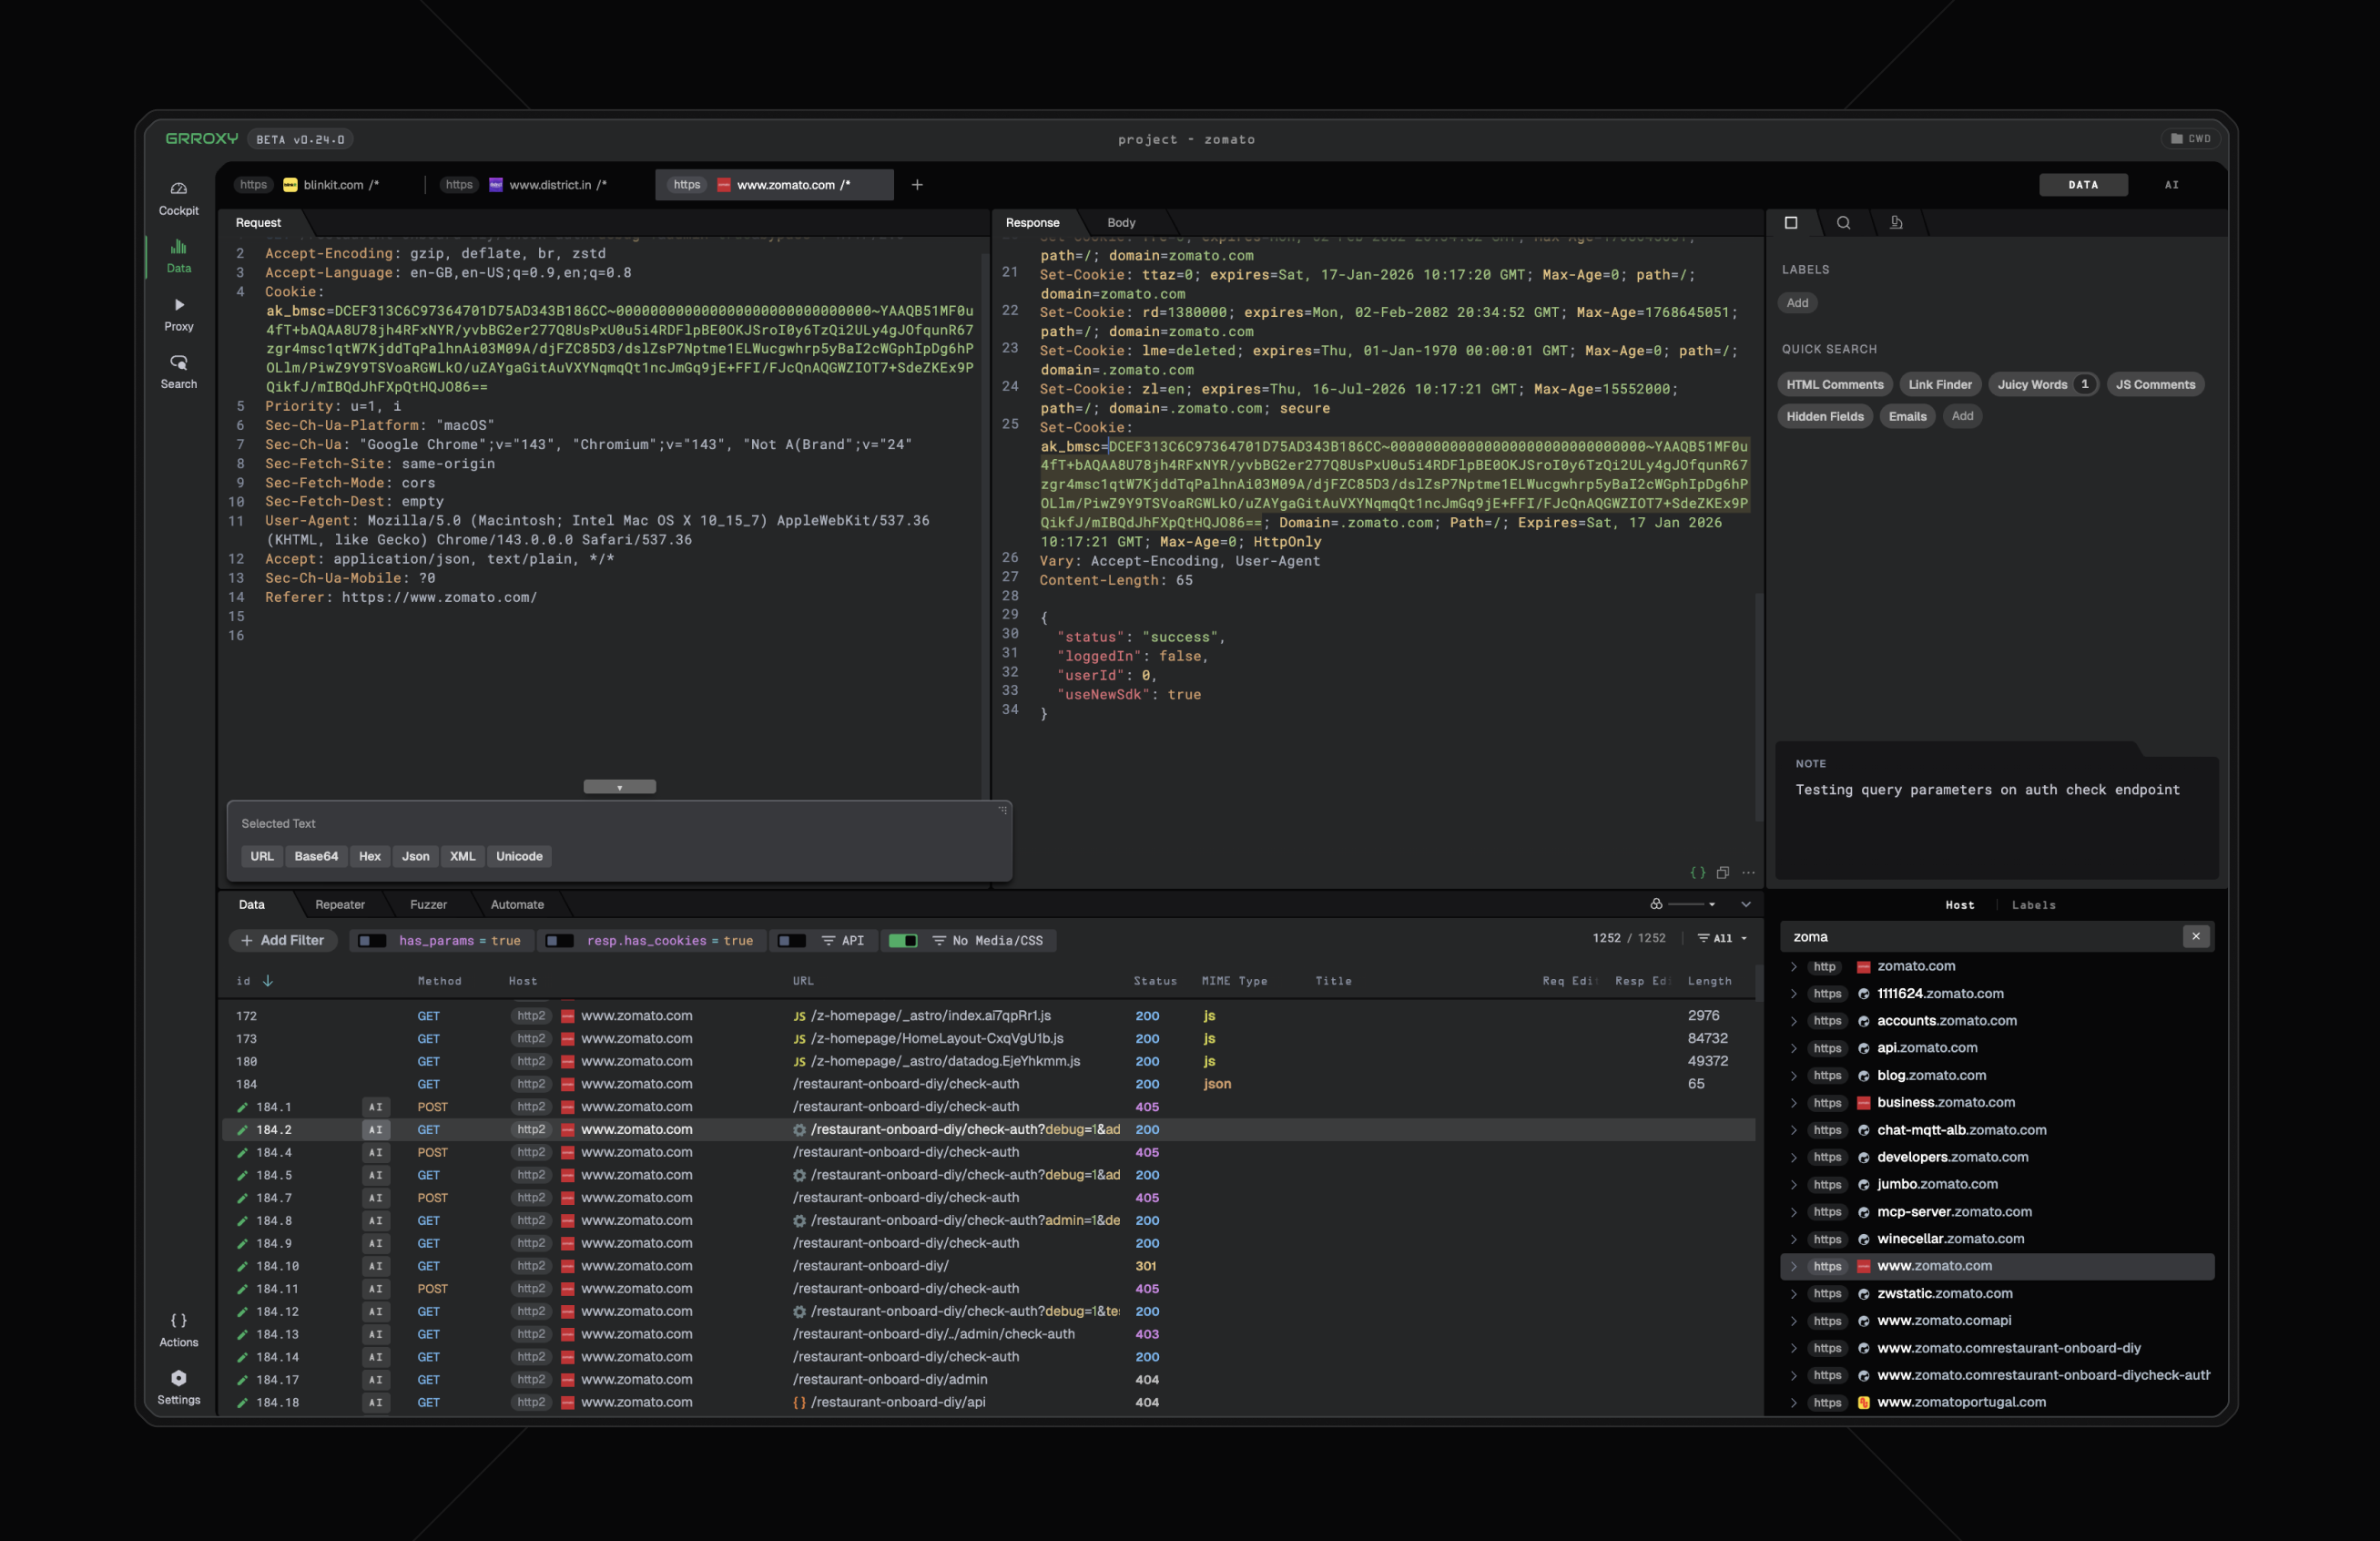The height and width of the screenshot is (1541, 2380).
Task: Toggle the has_params = true filter
Action: [372, 941]
